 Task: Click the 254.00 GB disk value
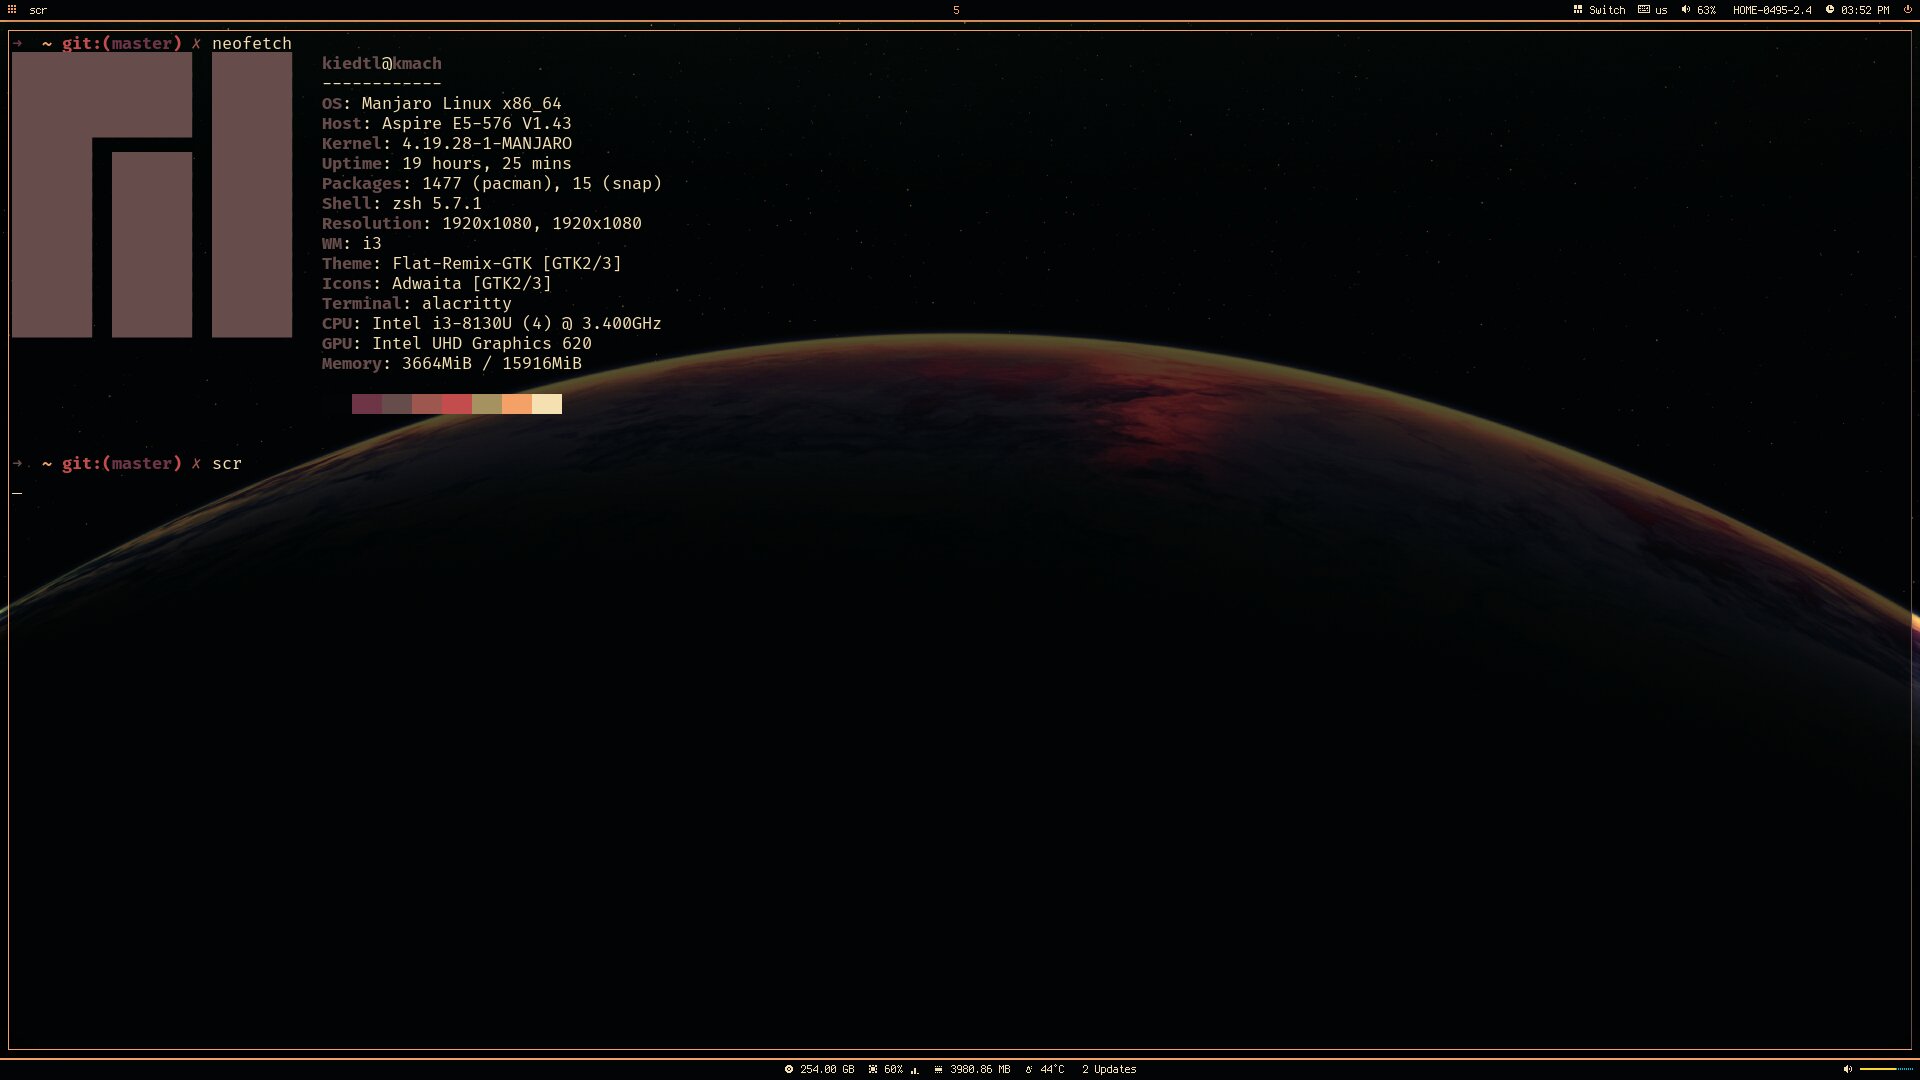tap(827, 1069)
